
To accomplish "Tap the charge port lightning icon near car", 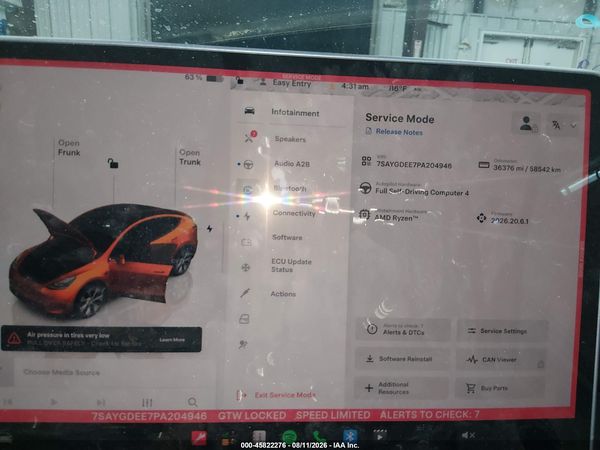I will click(209, 228).
